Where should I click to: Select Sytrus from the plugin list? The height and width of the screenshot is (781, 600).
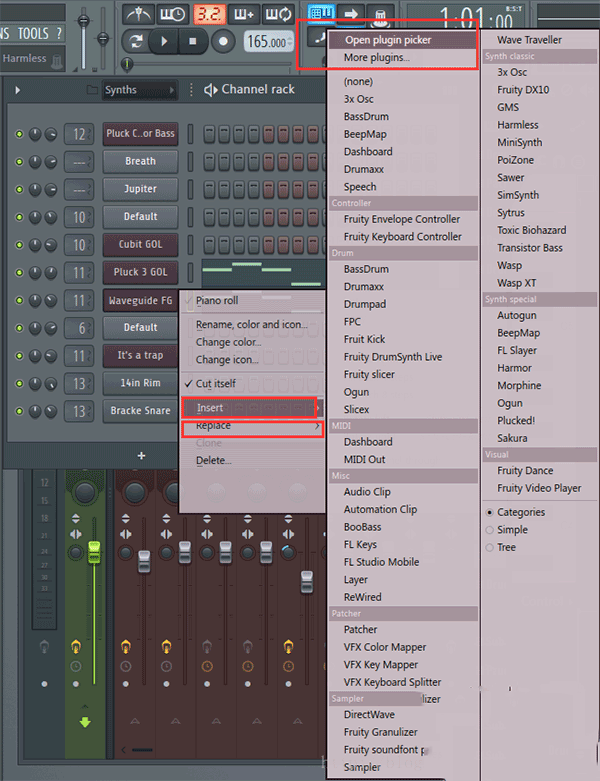coord(511,213)
